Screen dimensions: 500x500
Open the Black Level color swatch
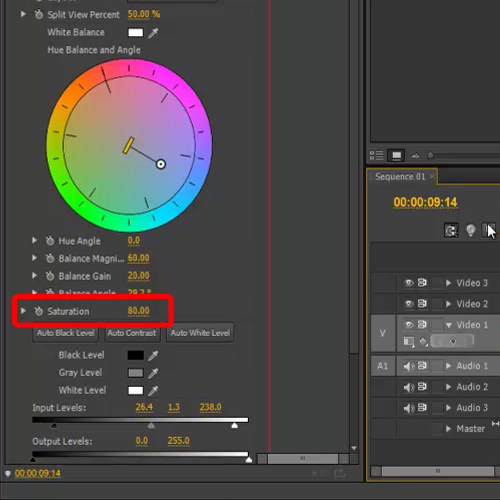(x=136, y=355)
